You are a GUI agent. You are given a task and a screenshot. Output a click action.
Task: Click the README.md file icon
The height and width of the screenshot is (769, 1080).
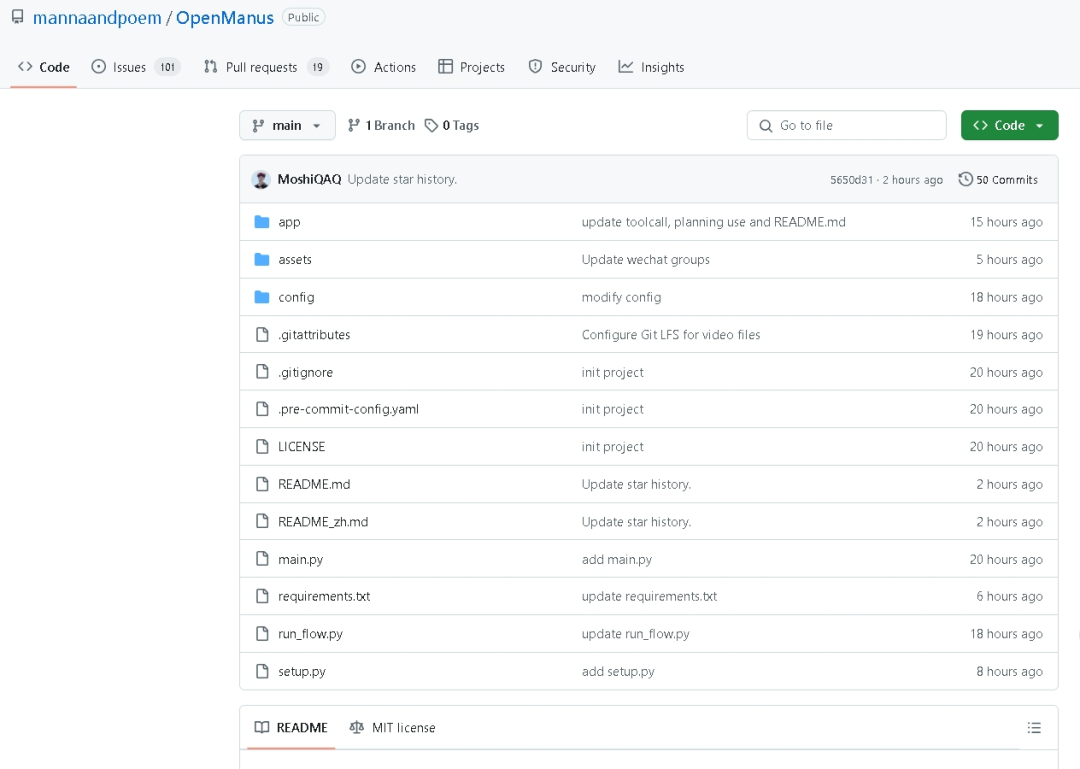(x=262, y=484)
